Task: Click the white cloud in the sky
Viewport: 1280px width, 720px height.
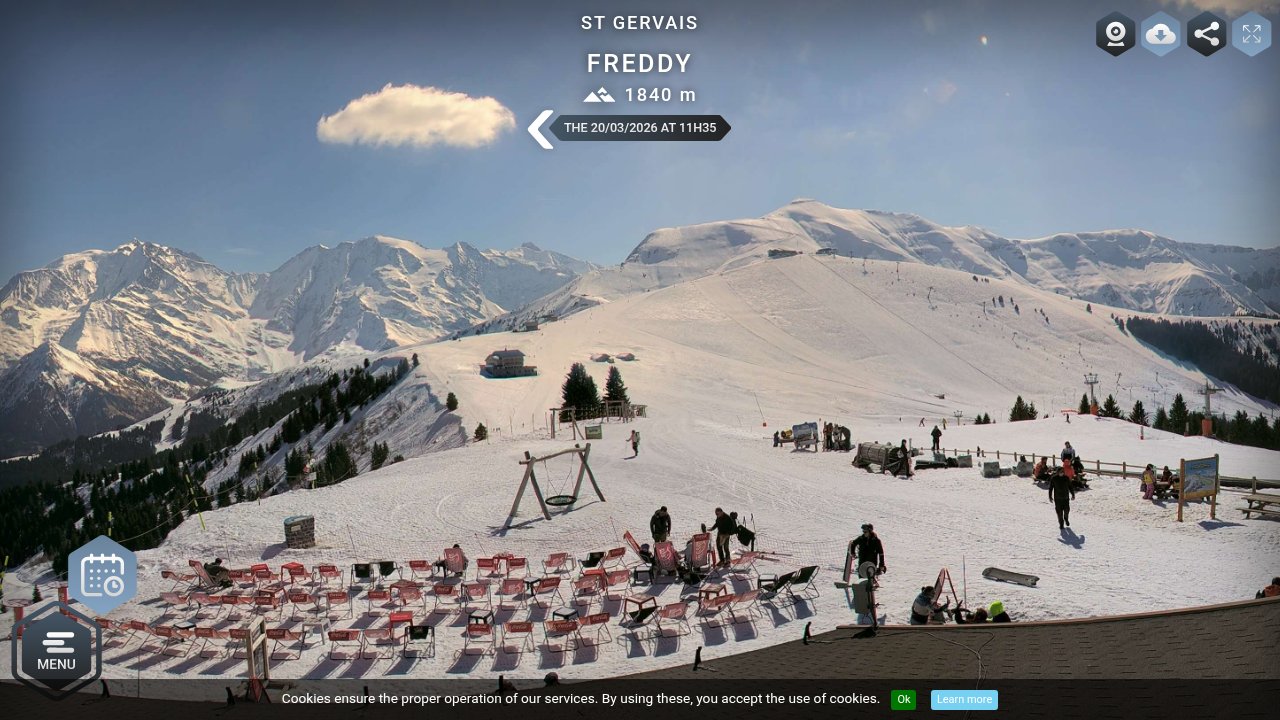Action: 416,117
